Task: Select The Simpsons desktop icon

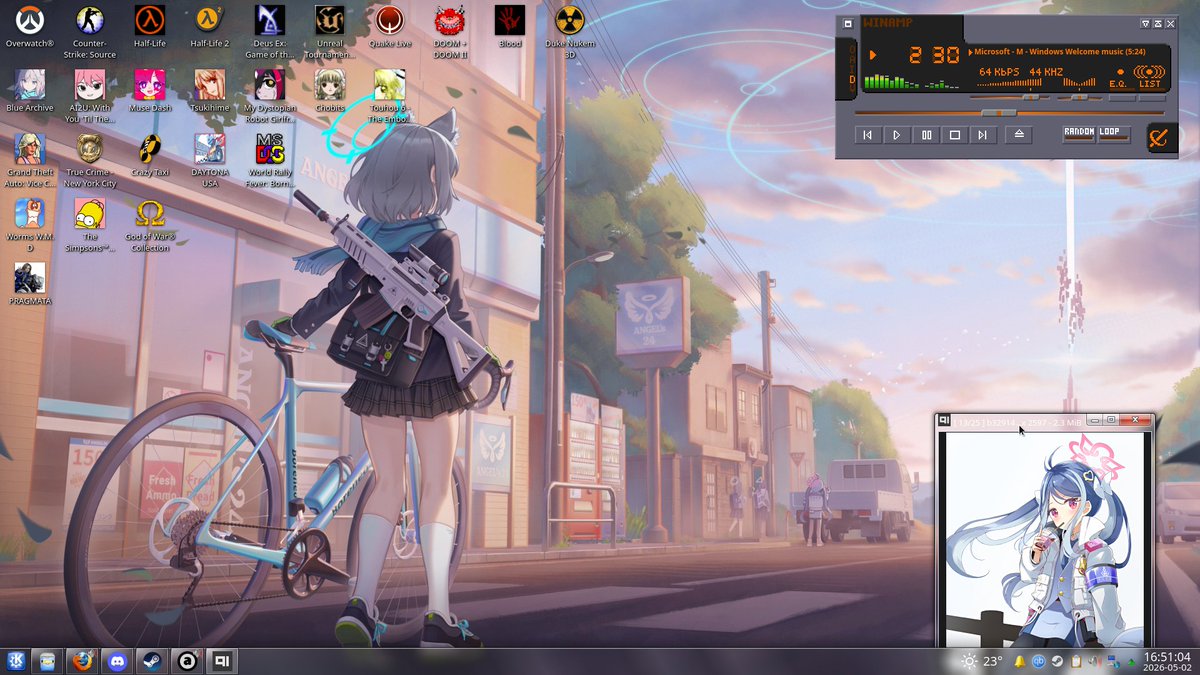Action: click(x=90, y=224)
